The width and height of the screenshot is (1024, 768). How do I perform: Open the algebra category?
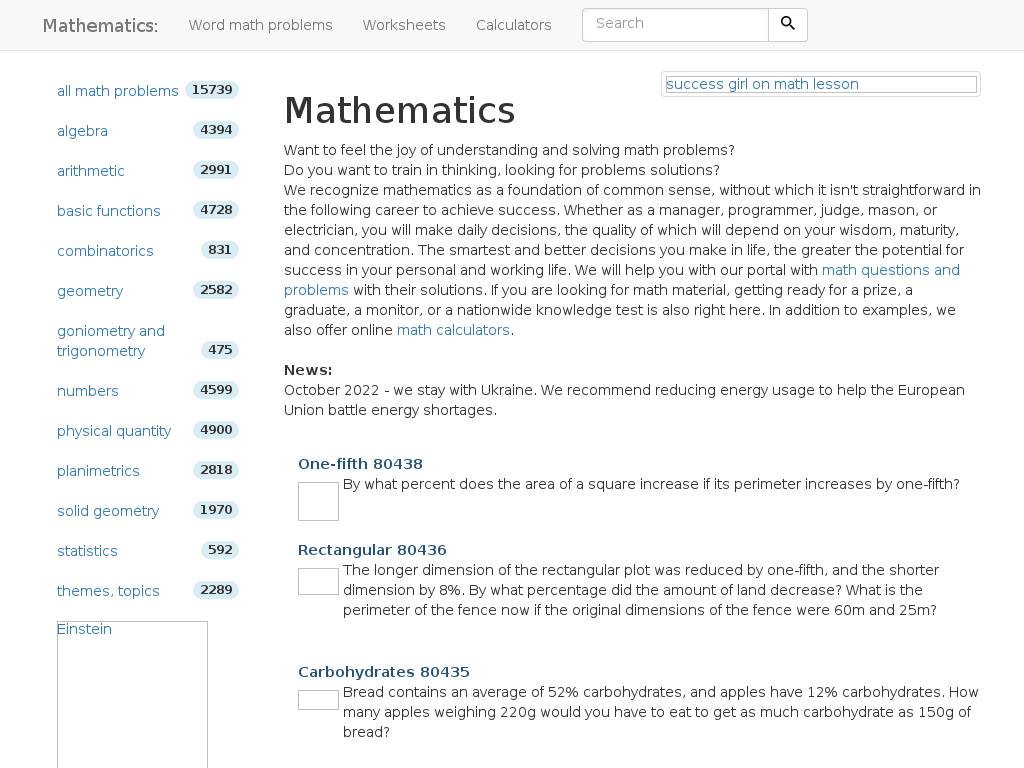pyautogui.click(x=82, y=131)
